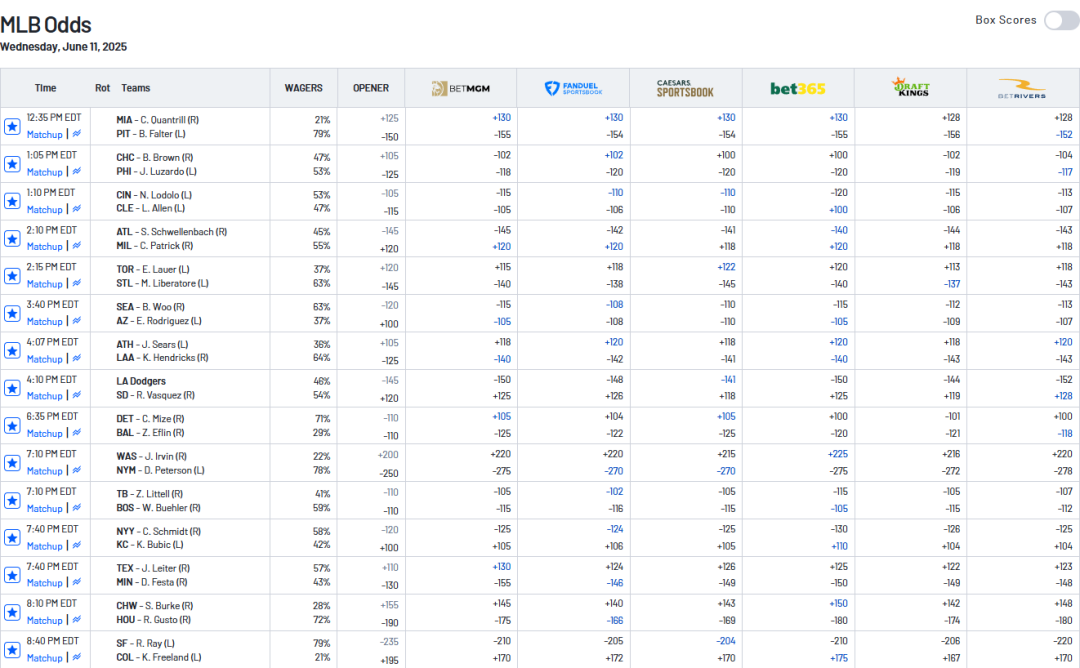Star the CHC vs PHI matchup
The image size is (1080, 668).
[x=12, y=164]
